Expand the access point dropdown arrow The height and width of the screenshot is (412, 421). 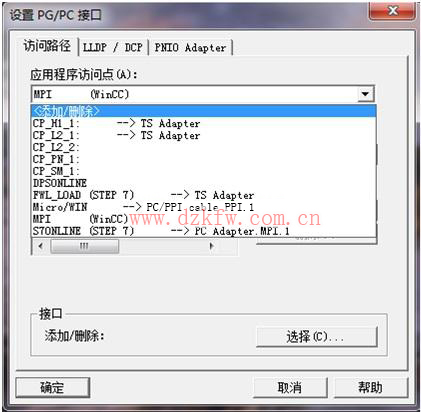pyautogui.click(x=366, y=94)
